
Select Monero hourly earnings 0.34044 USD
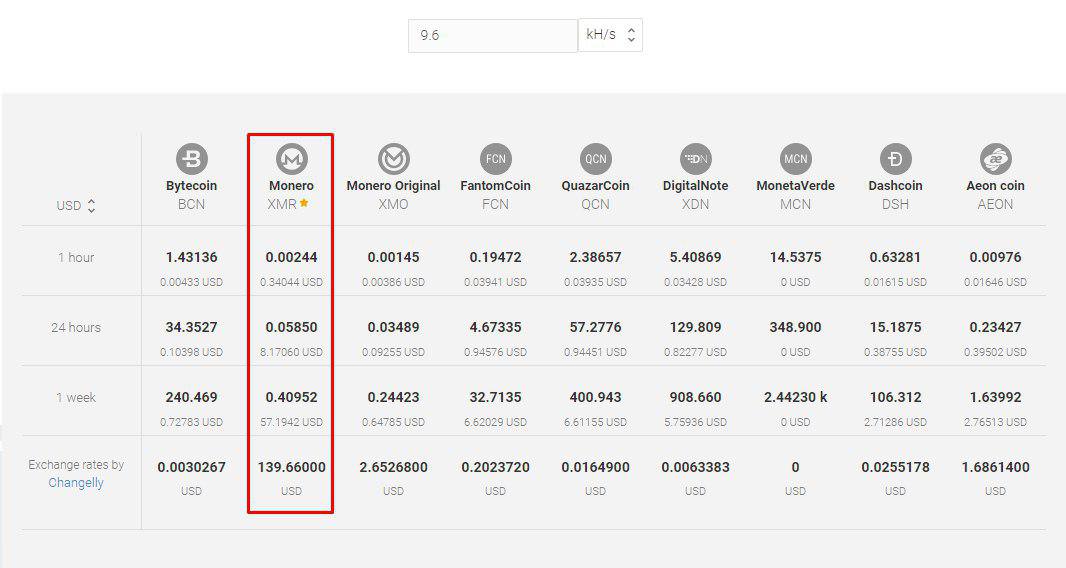pyautogui.click(x=292, y=282)
